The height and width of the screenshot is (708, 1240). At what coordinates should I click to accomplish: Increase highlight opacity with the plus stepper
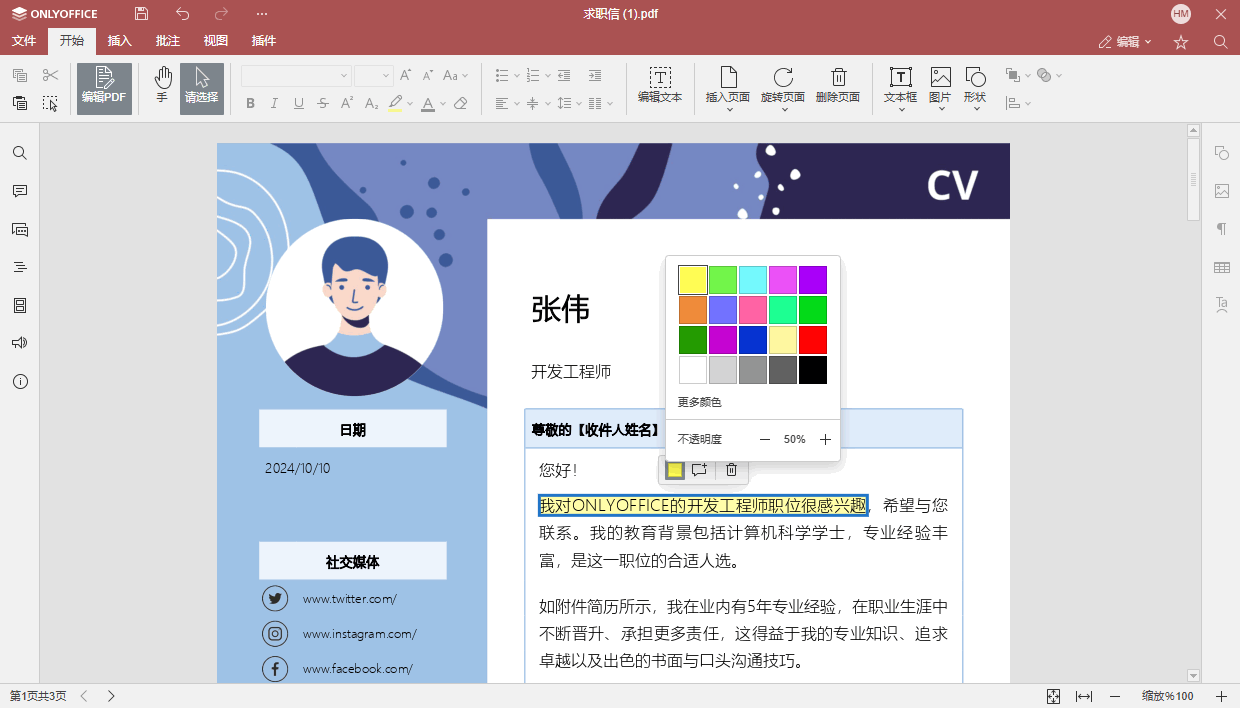[x=825, y=439]
